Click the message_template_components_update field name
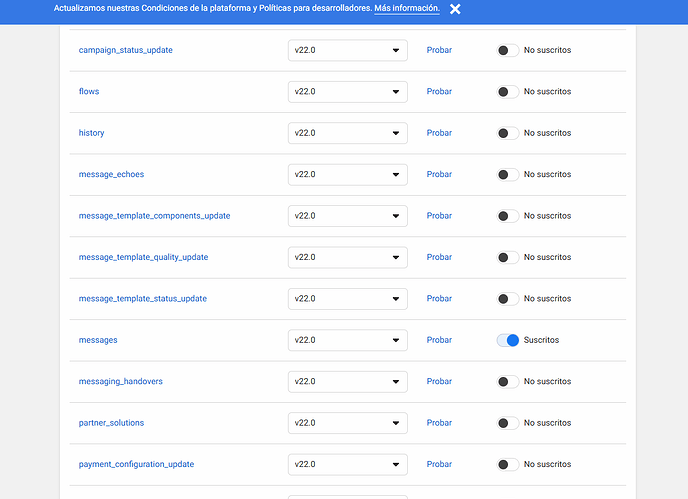 pos(154,216)
